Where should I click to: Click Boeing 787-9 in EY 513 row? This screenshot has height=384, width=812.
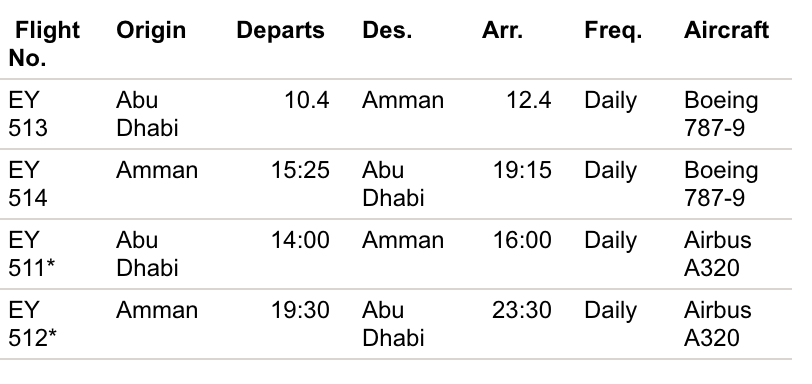(721, 114)
